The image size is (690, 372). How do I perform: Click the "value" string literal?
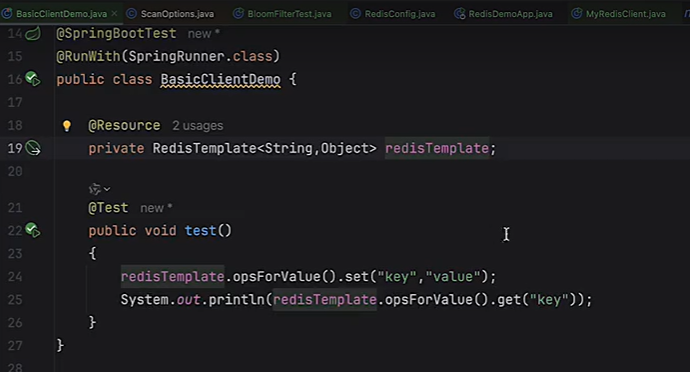tap(452, 276)
